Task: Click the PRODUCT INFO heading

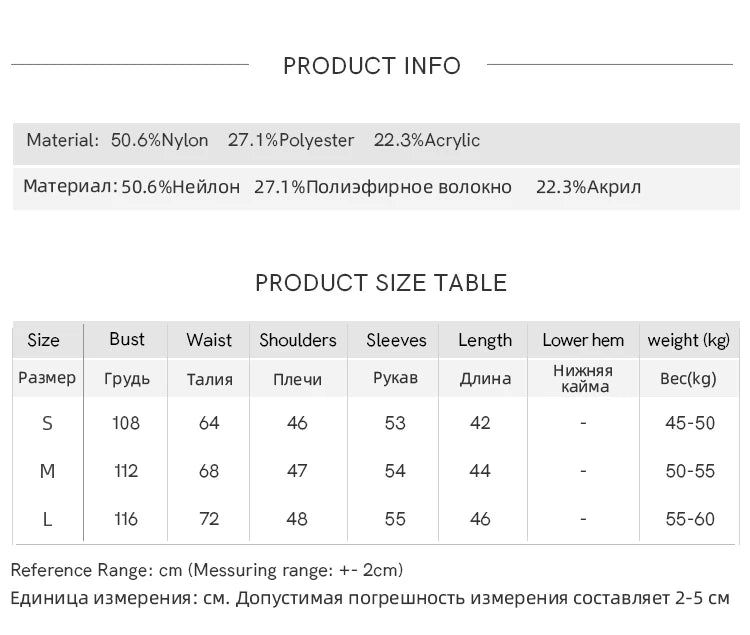Action: (372, 66)
